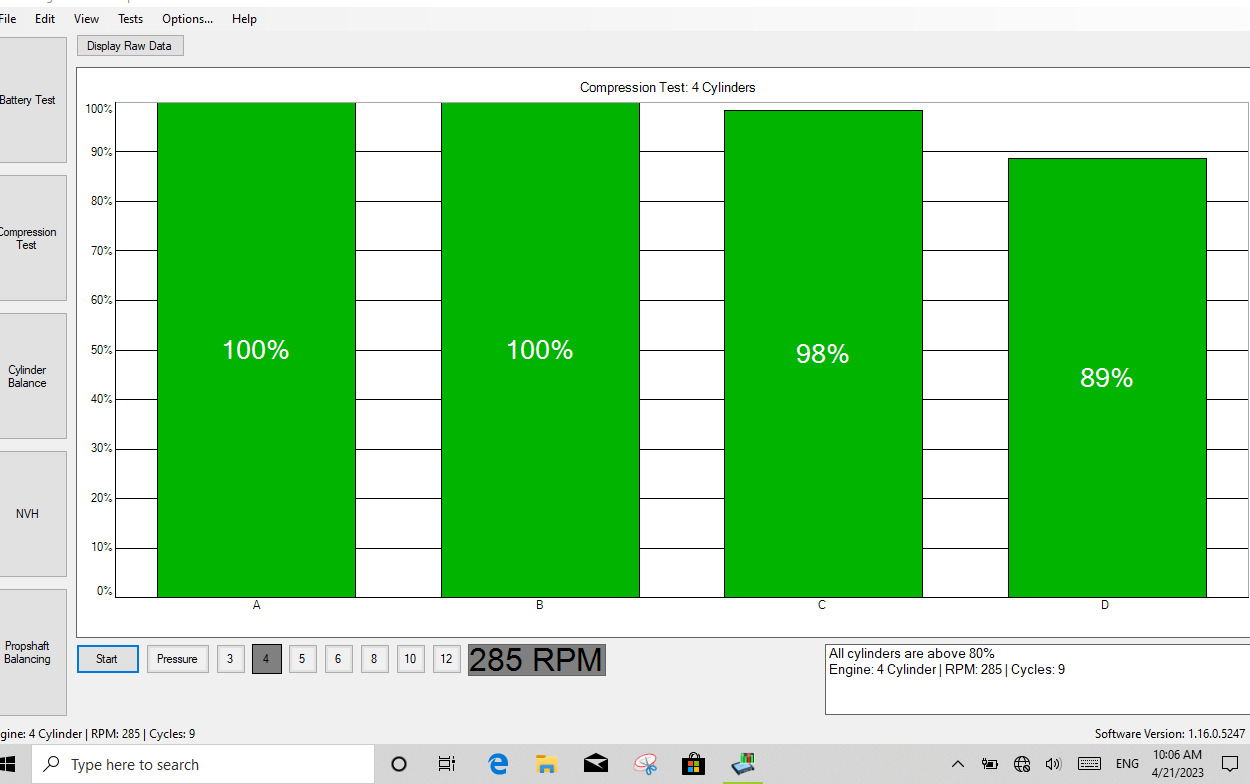Screen dimensions: 1250x784
Task: Click the 100% label on bar B
Action: point(540,350)
